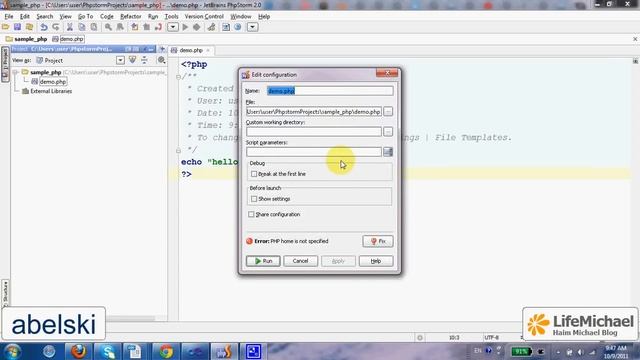This screenshot has width=640, height=360.
Task: Open the Version Control menu
Action: [x=204, y=16]
